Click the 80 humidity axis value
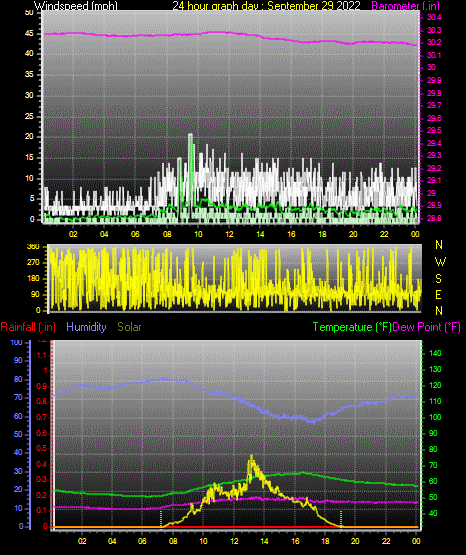The image size is (466, 555). 18,380
